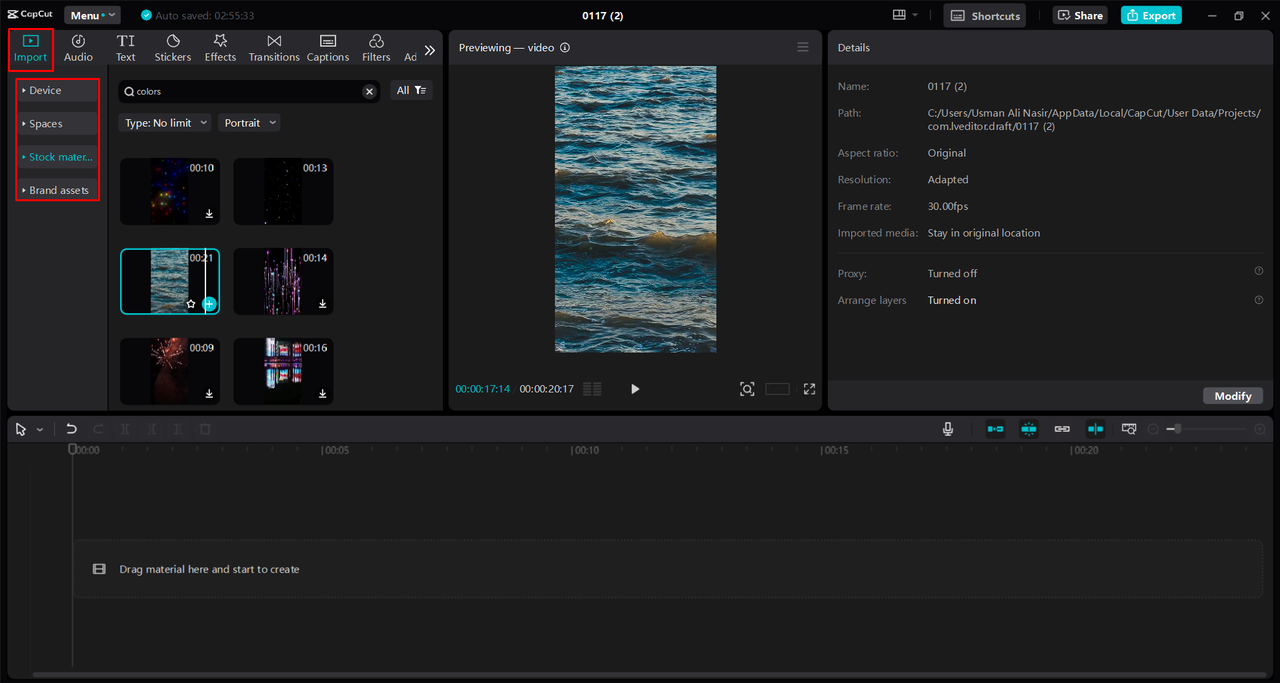Open the preview info icon
This screenshot has width=1280, height=683.
(565, 47)
